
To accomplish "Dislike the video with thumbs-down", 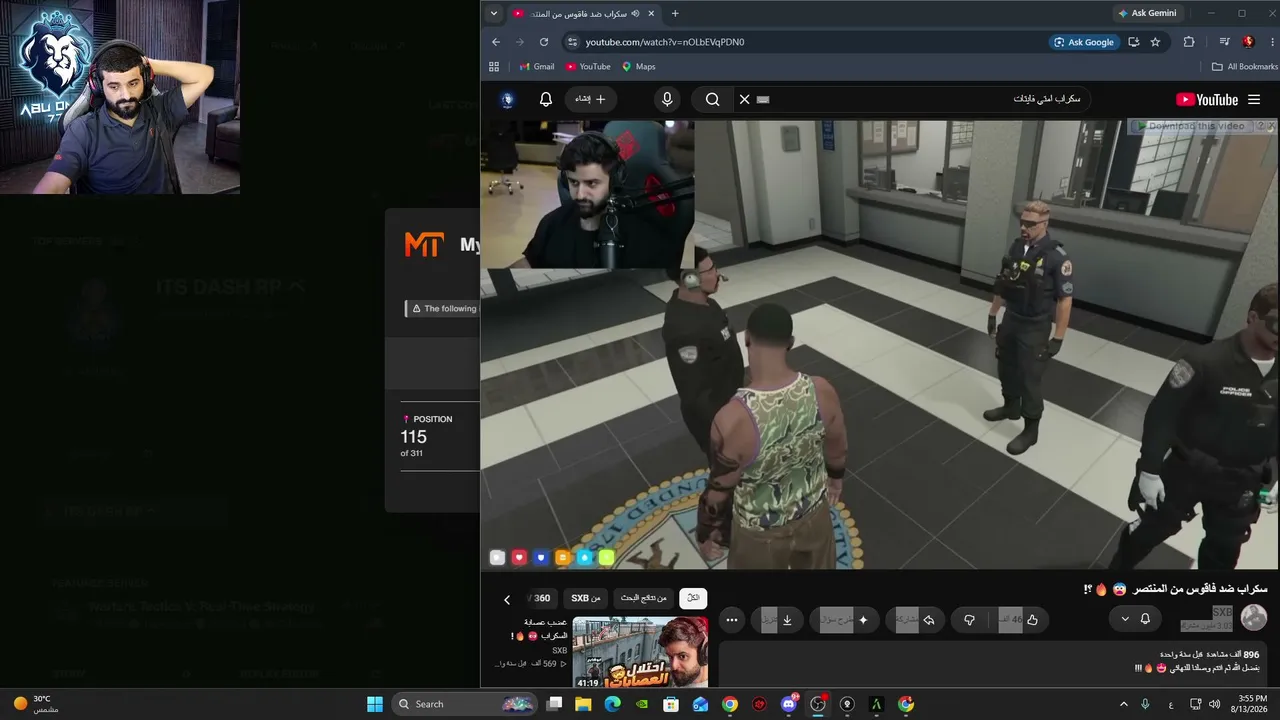I will click(969, 620).
